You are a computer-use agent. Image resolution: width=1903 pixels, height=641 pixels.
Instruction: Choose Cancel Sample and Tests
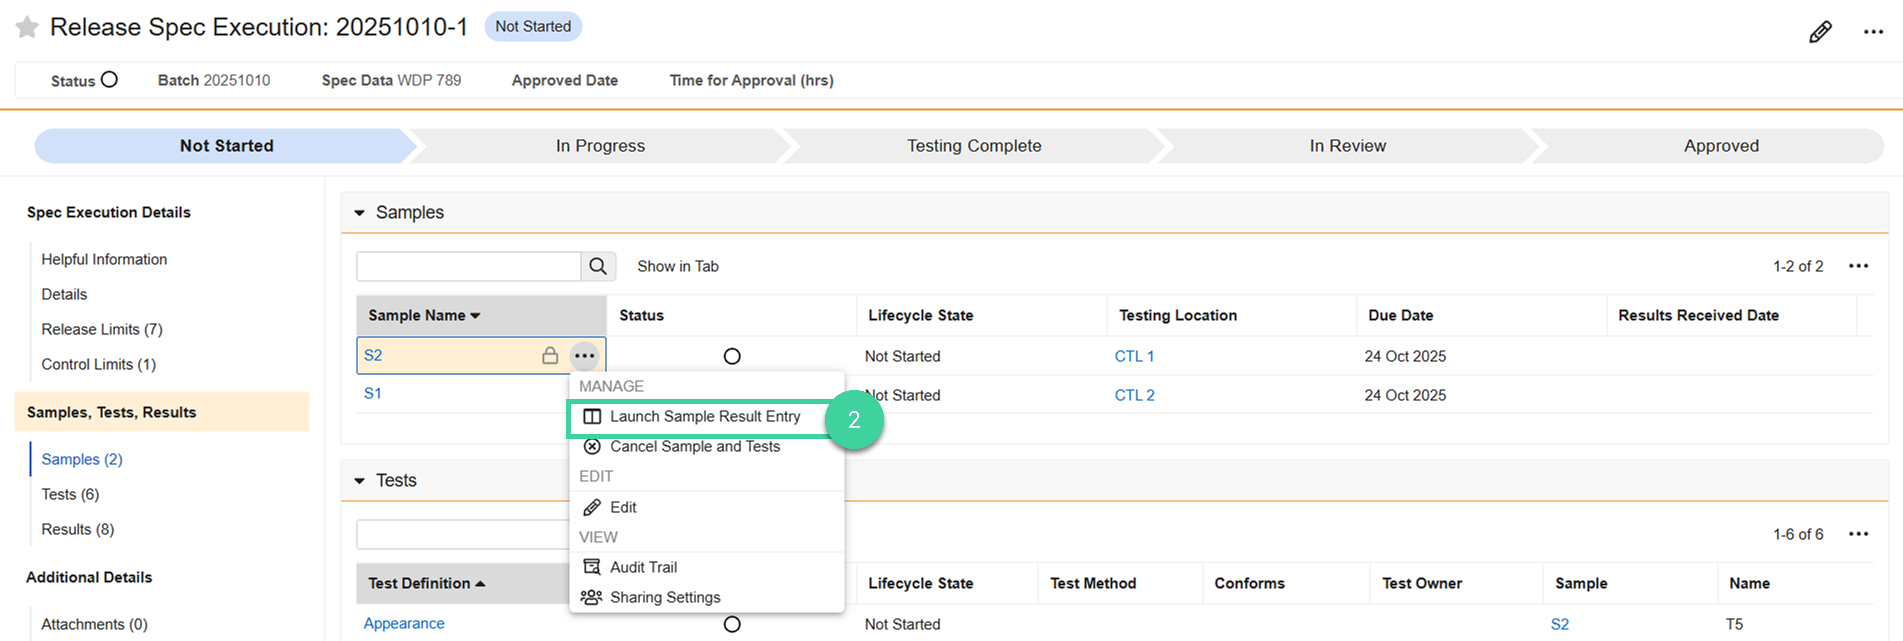pos(695,446)
